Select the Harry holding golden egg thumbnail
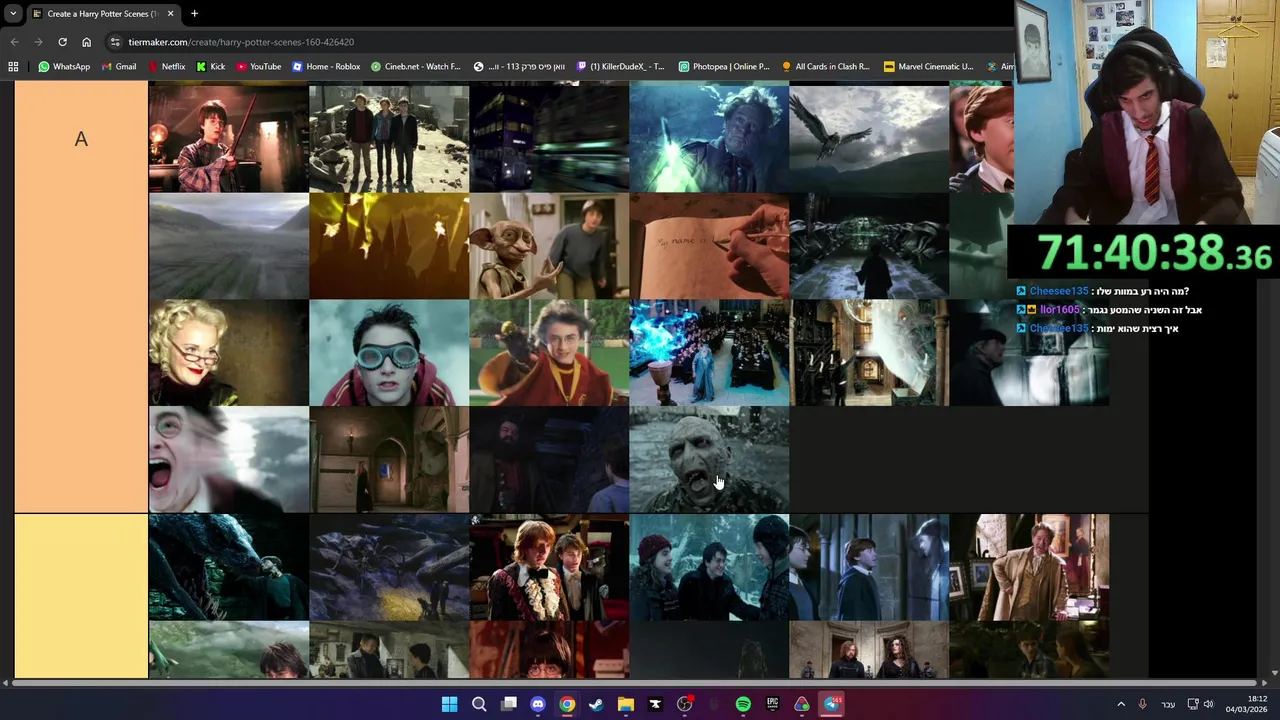1280x720 pixels. pos(549,353)
